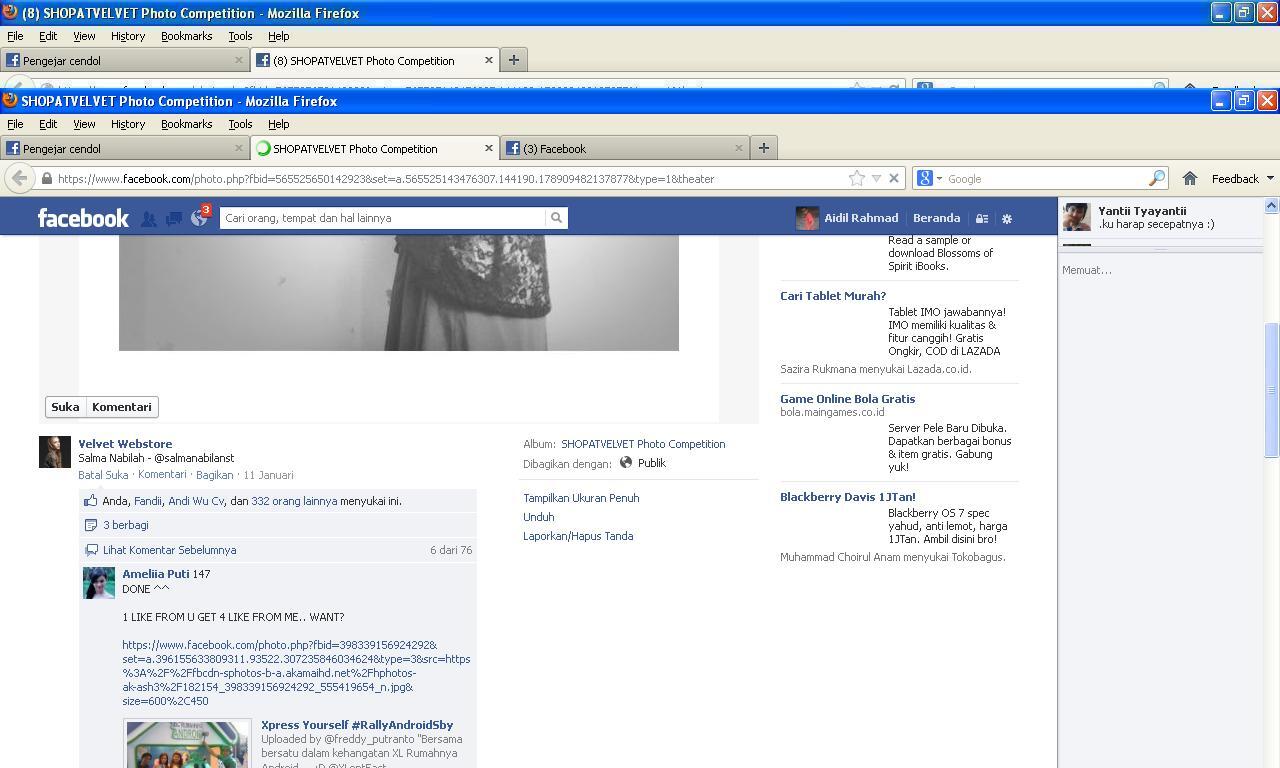
Task: Close the (3) Facebook tab
Action: click(738, 148)
